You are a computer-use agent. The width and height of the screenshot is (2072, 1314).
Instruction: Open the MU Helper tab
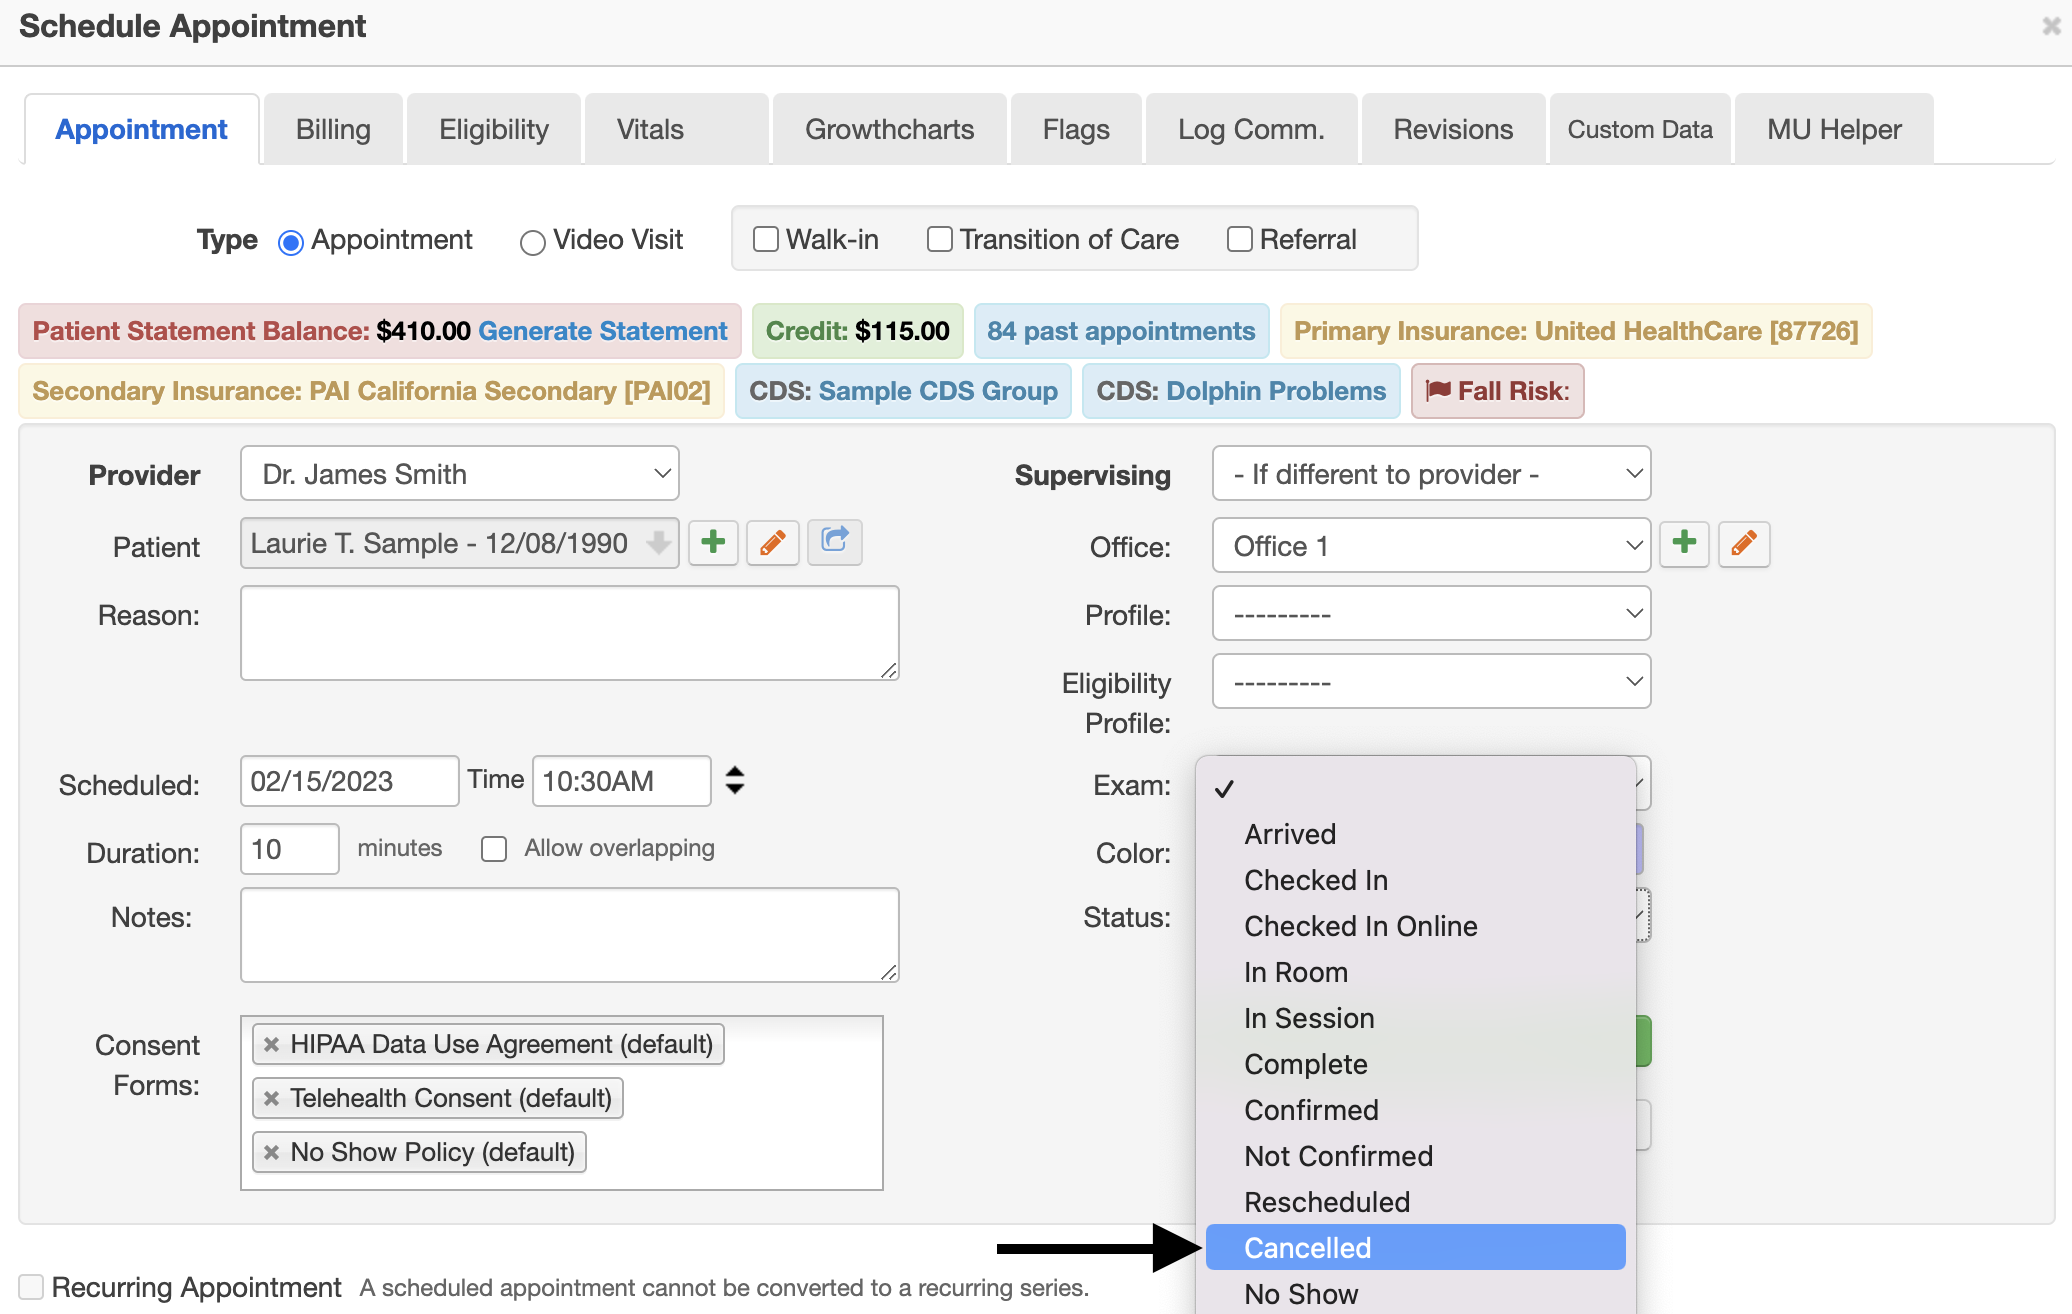click(x=1834, y=129)
